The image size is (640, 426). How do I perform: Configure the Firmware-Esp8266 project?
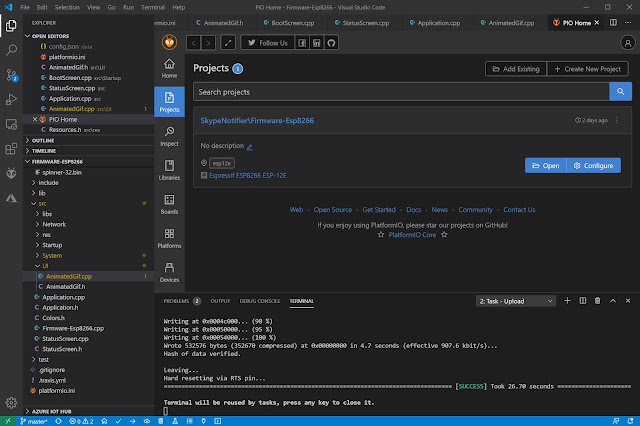click(594, 166)
